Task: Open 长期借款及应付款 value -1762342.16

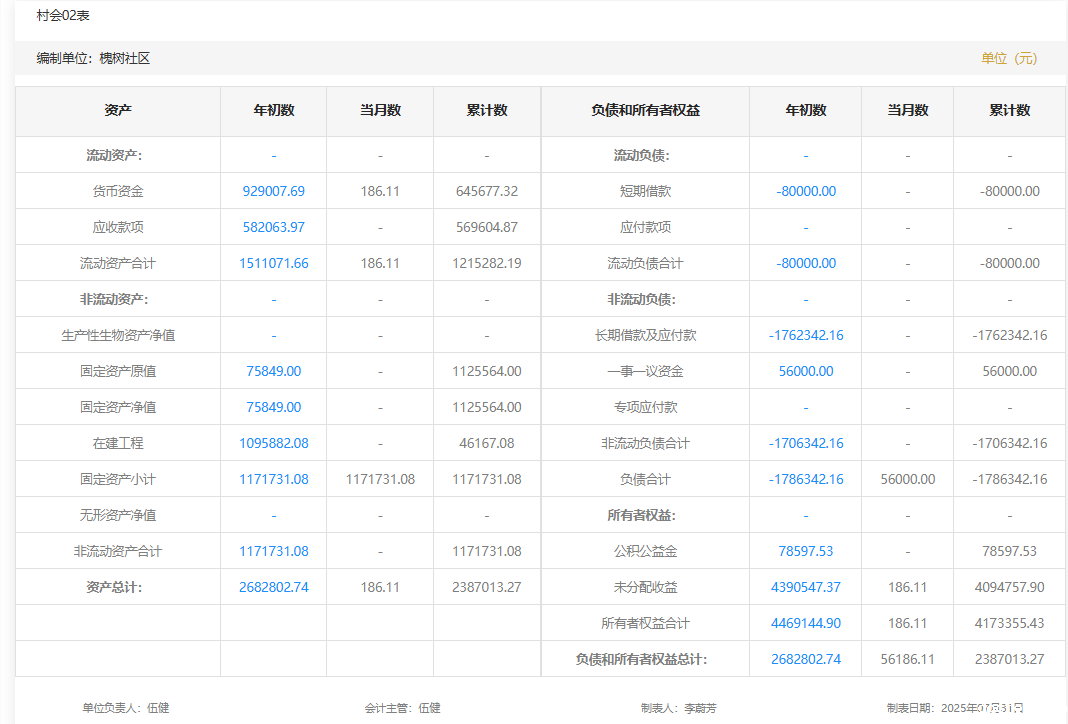Action: pyautogui.click(x=805, y=335)
